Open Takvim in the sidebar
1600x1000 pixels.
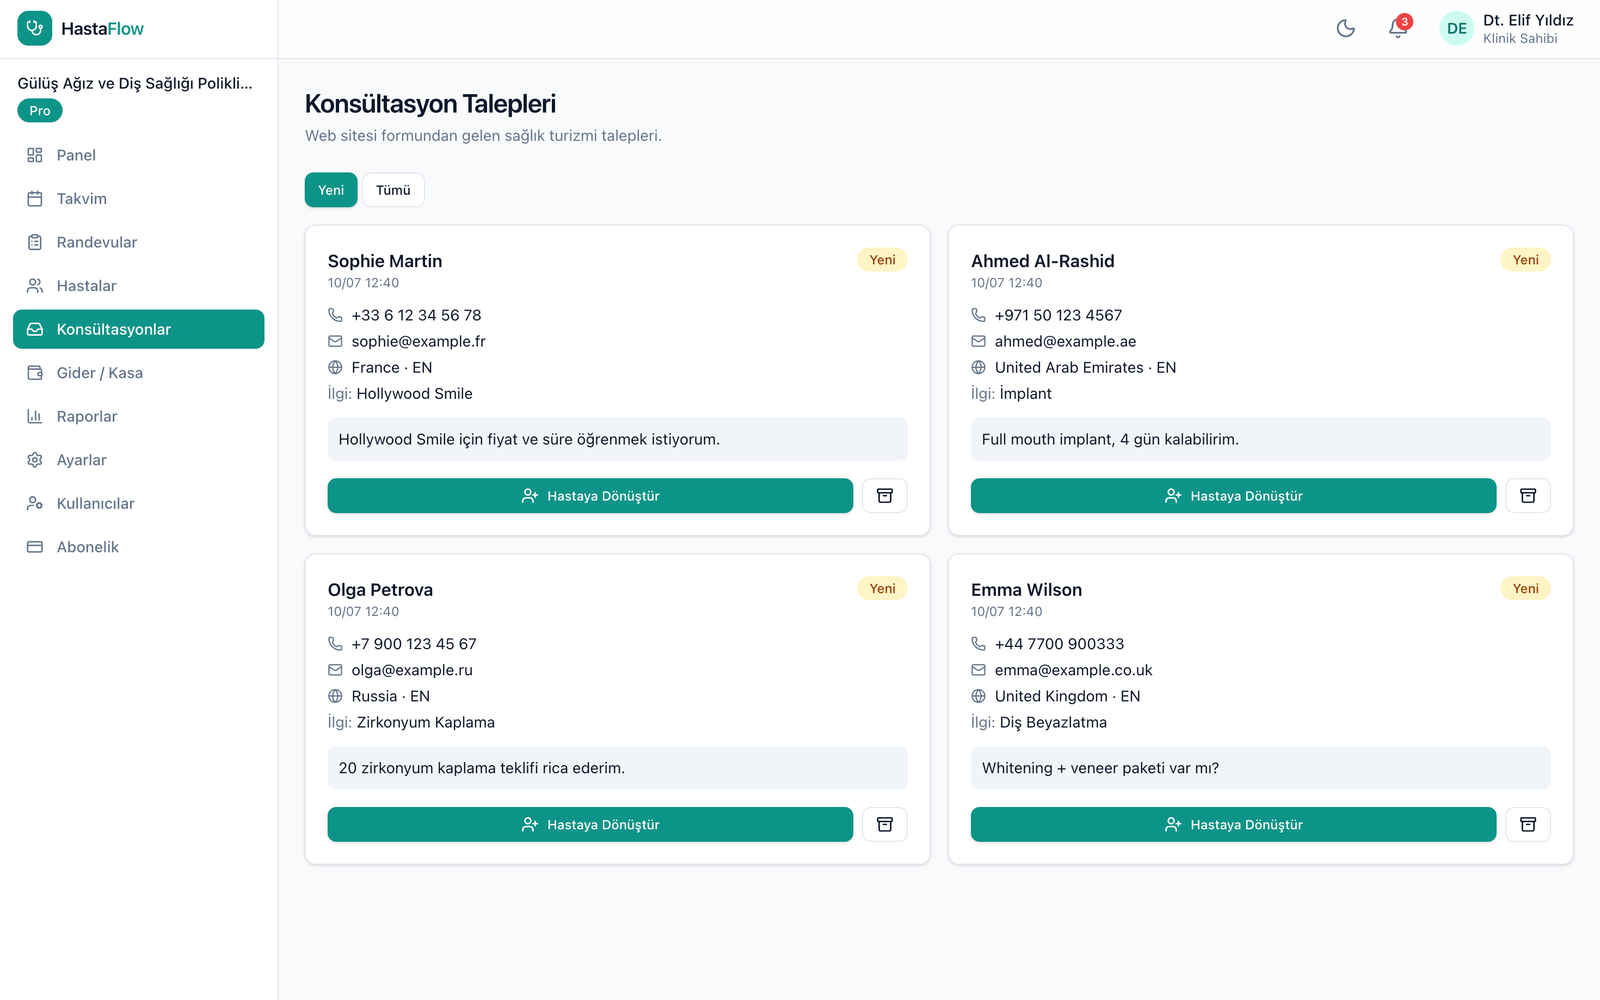(x=139, y=199)
